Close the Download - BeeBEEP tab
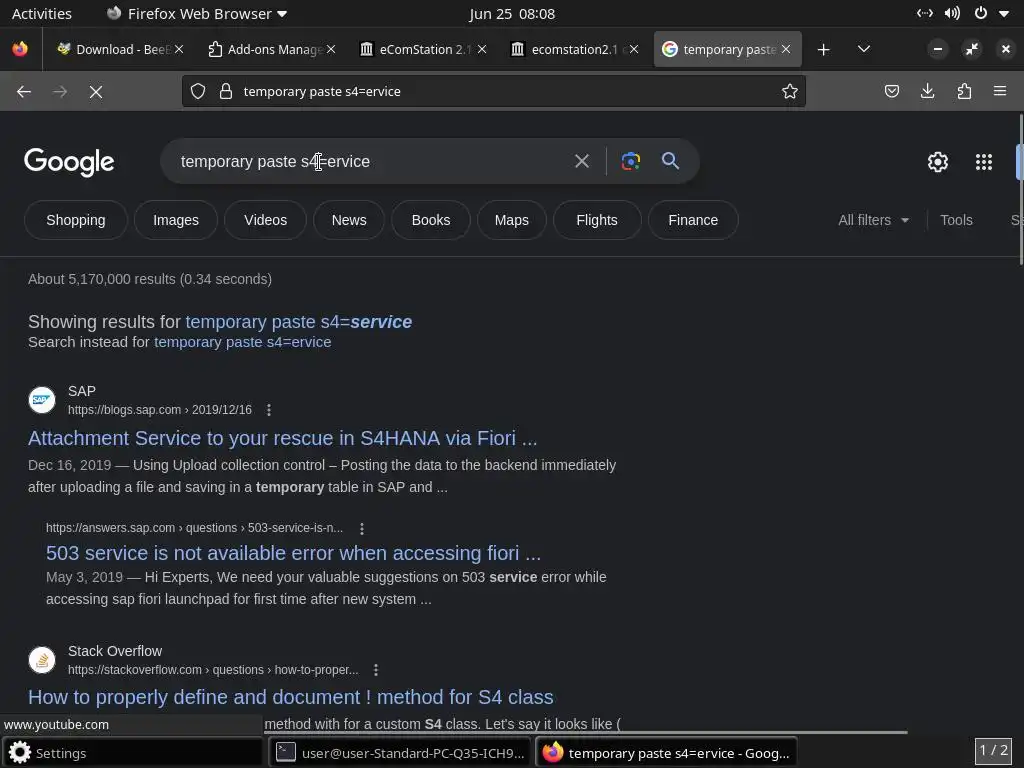 pos(179,50)
